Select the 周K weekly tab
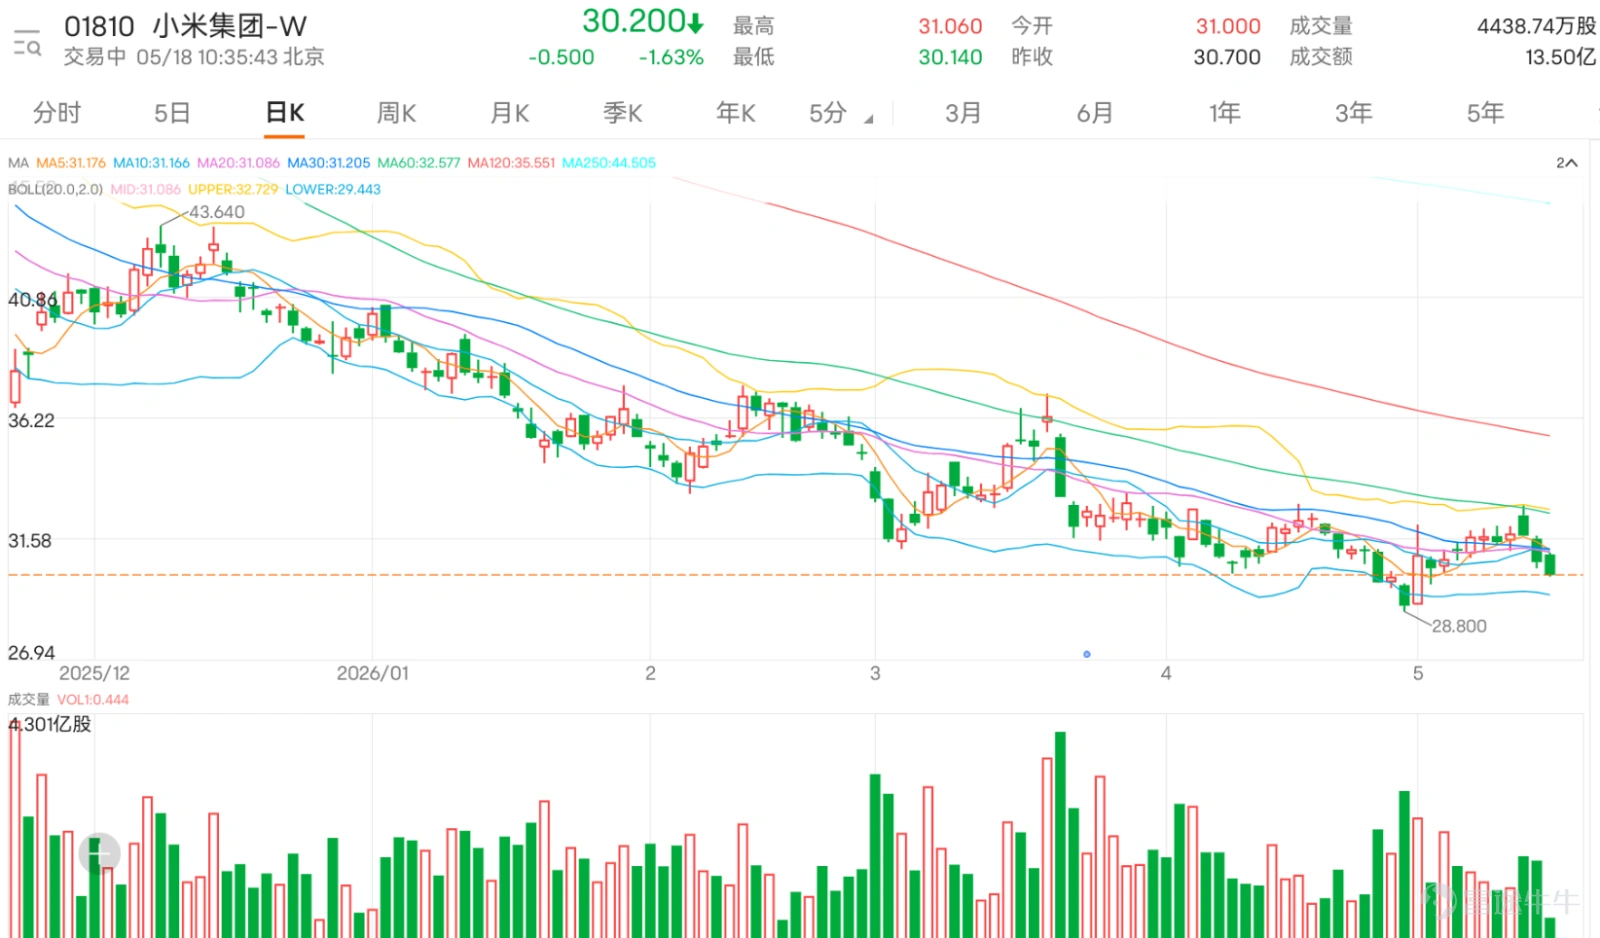Image resolution: width=1600 pixels, height=938 pixels. coord(396,113)
